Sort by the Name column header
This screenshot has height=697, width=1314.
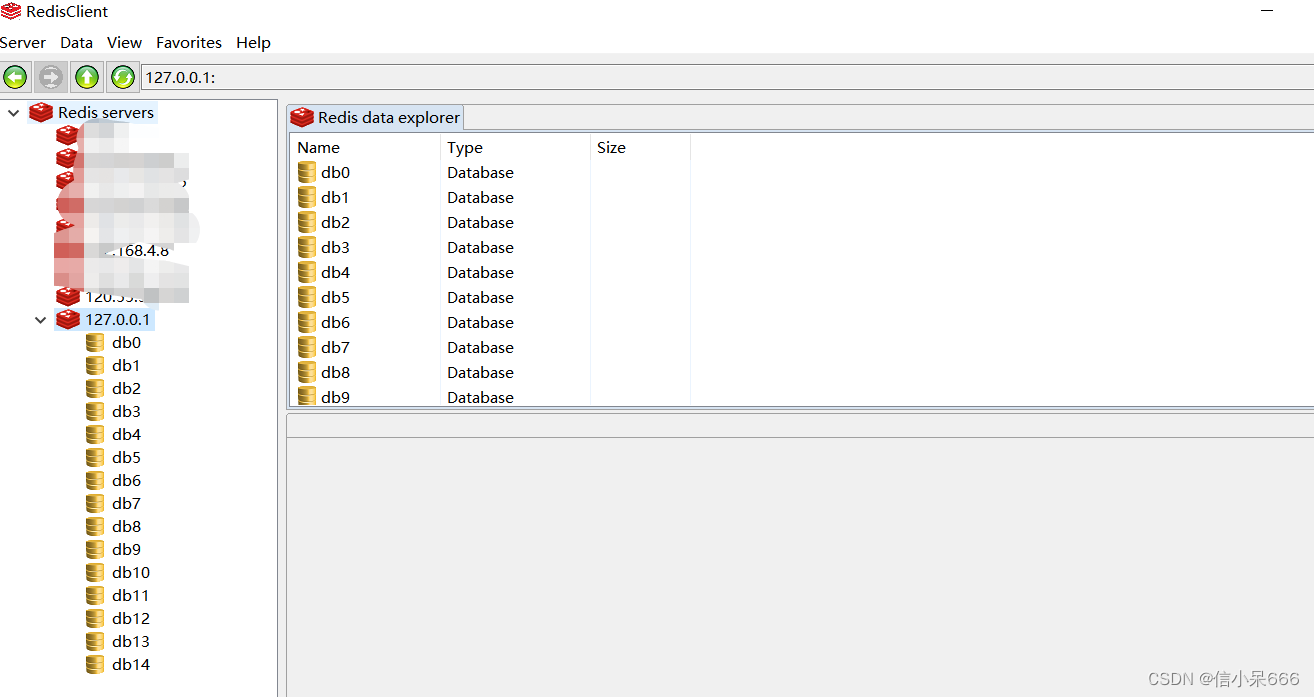click(x=365, y=147)
